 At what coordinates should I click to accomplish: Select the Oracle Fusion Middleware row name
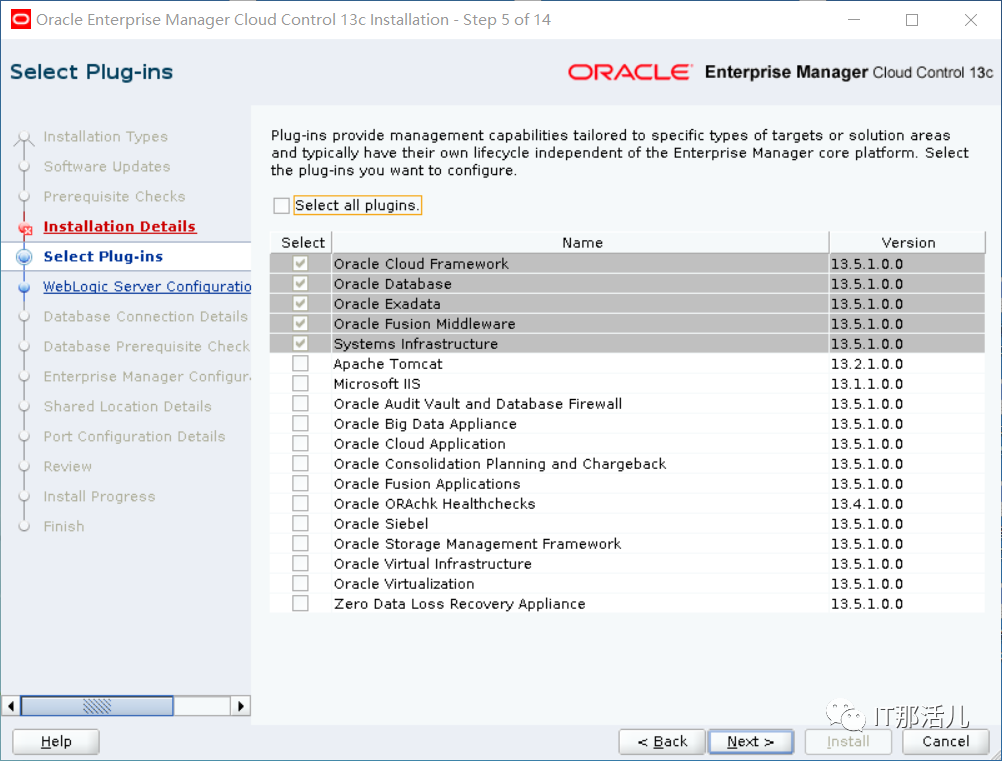424,324
